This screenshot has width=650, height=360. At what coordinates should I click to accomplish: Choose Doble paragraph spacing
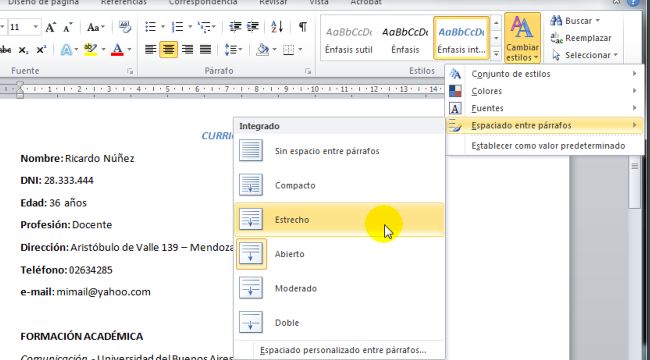[339, 323]
